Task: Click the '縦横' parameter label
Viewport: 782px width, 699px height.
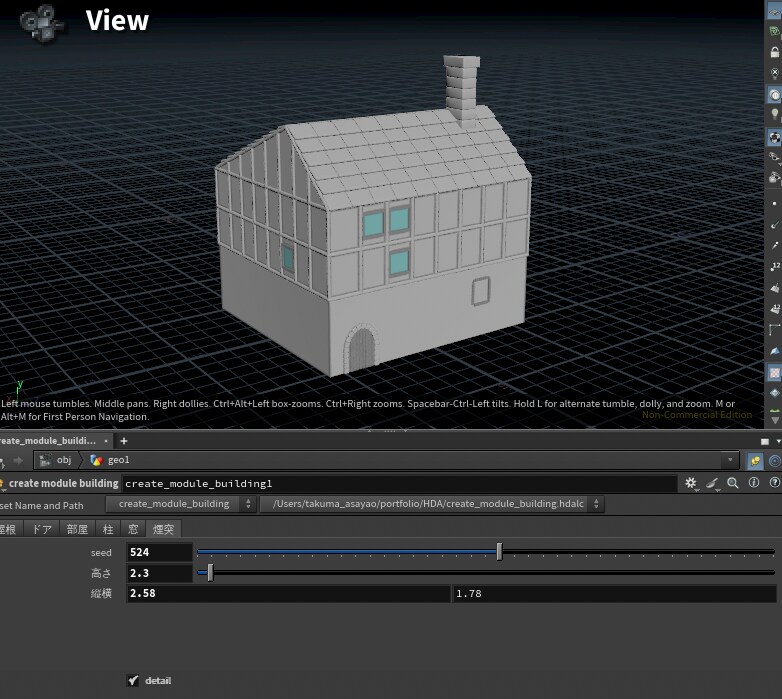Action: (x=101, y=593)
